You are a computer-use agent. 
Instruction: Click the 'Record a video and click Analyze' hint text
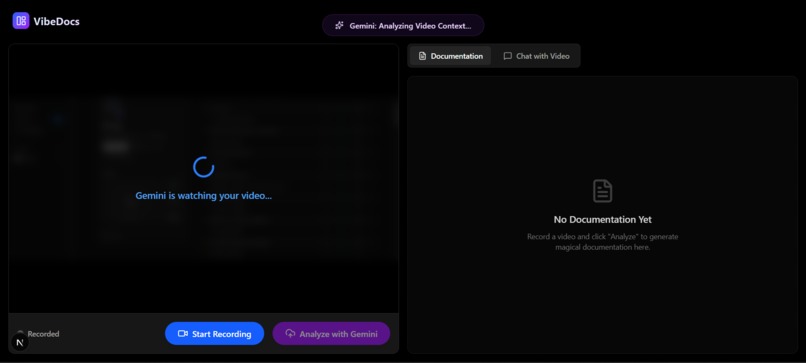point(602,242)
